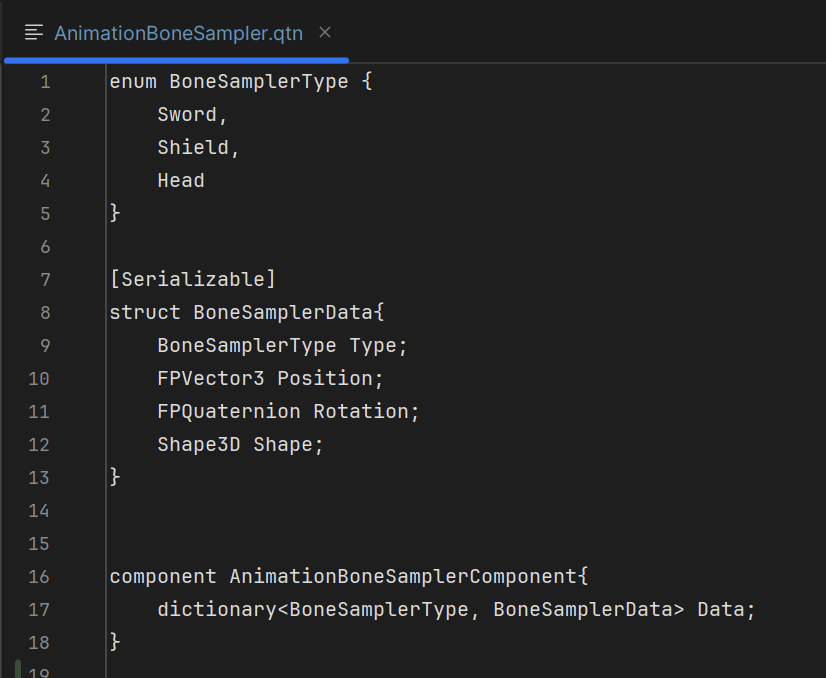Screen dimensions: 826x678
Task: Click line number 8 in the gutter
Action: (45, 312)
